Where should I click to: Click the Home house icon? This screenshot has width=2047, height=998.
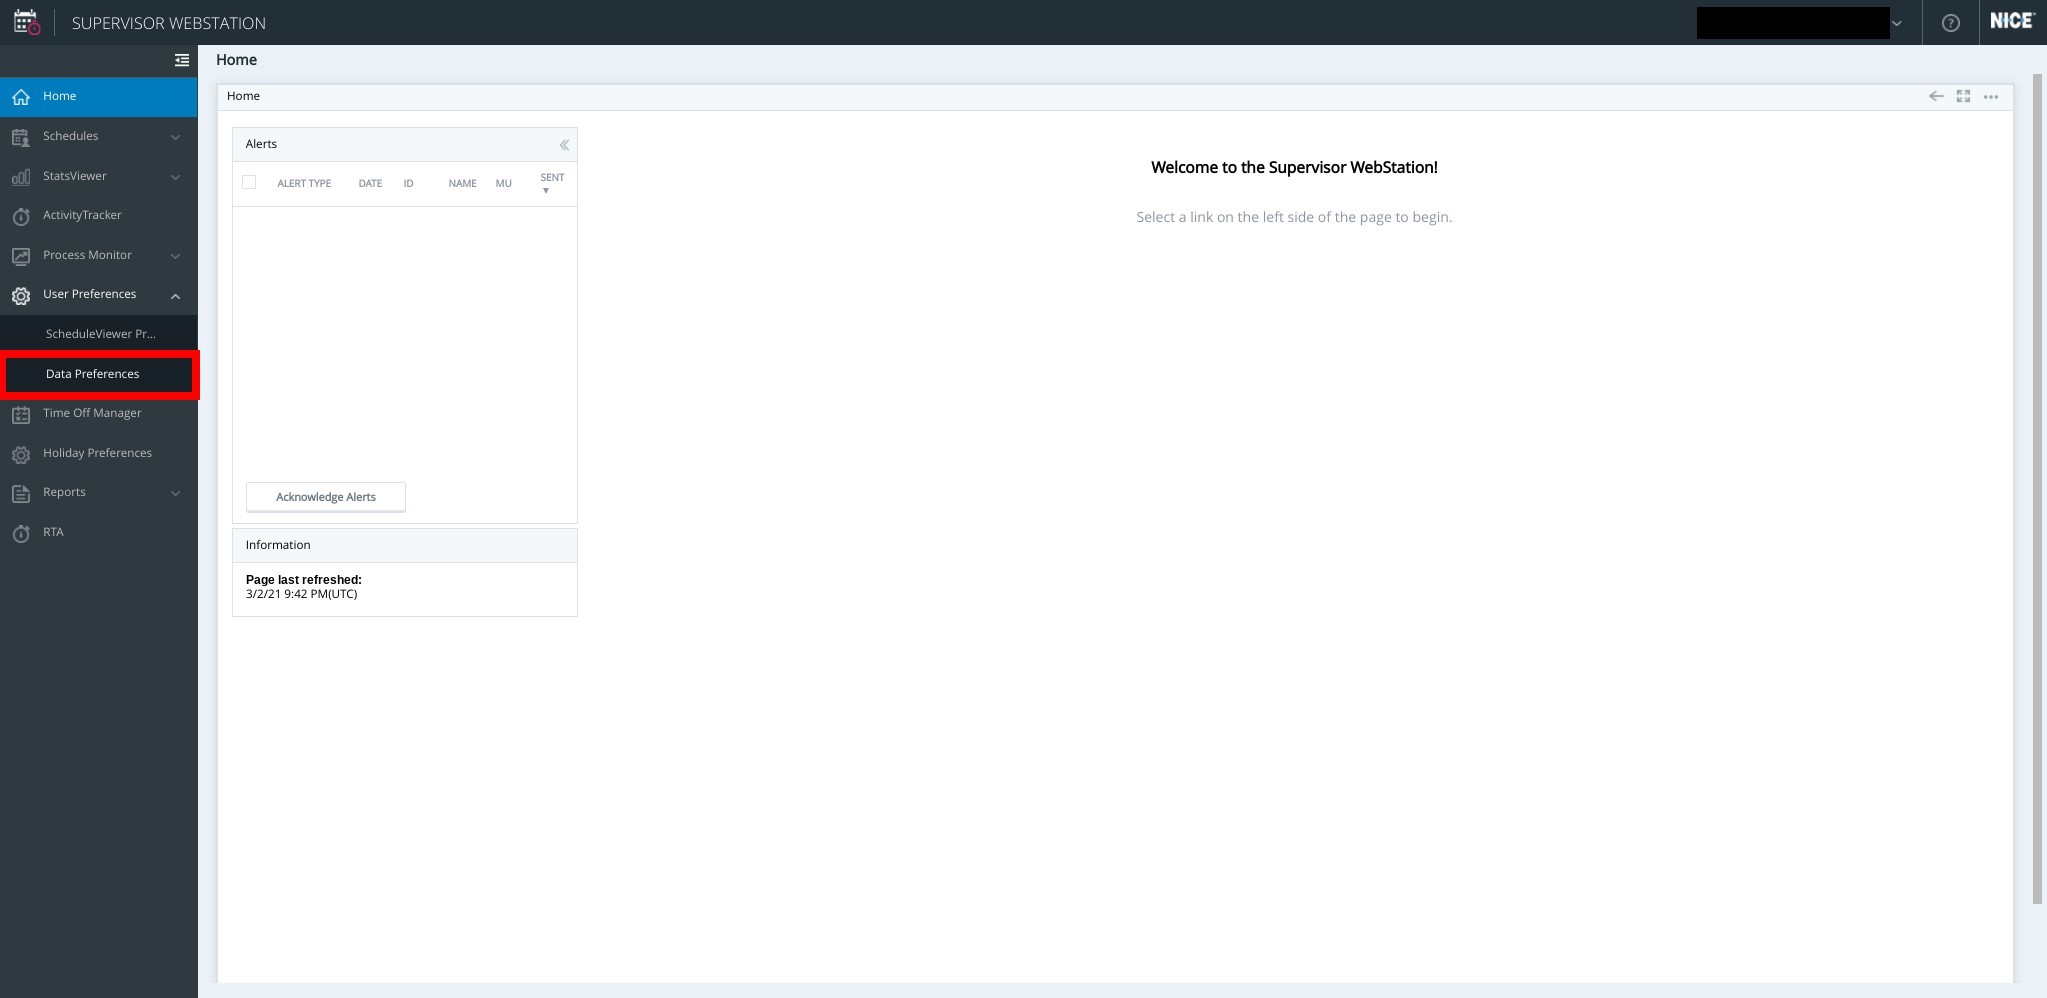click(x=21, y=97)
